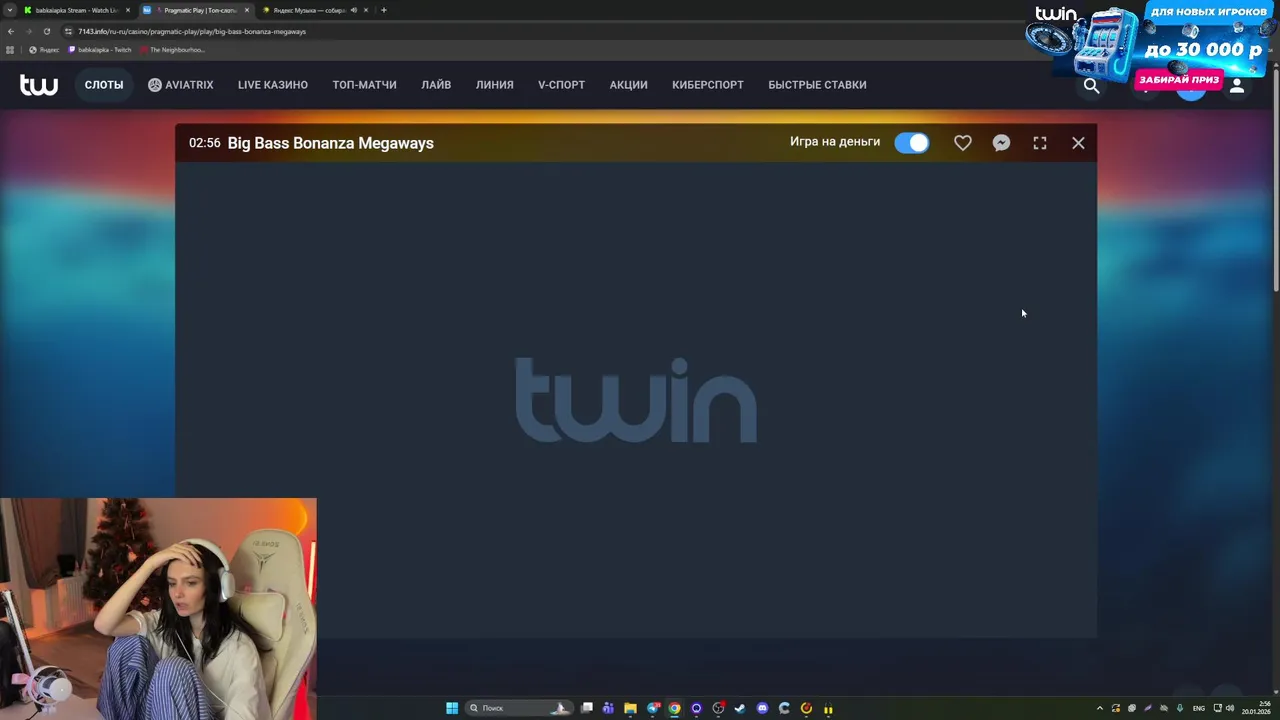Viewport: 1280px width, 720px height.
Task: Open a new browser tab
Action: pos(384,10)
